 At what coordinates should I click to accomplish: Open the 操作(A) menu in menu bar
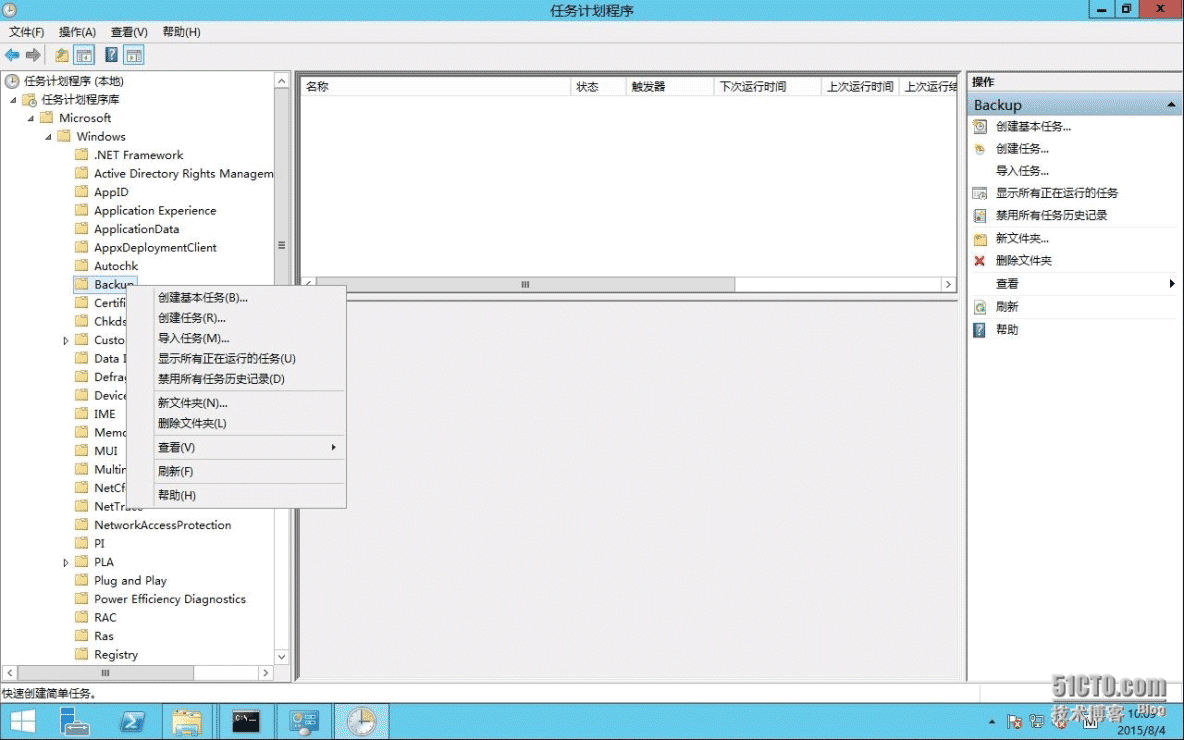coord(77,32)
